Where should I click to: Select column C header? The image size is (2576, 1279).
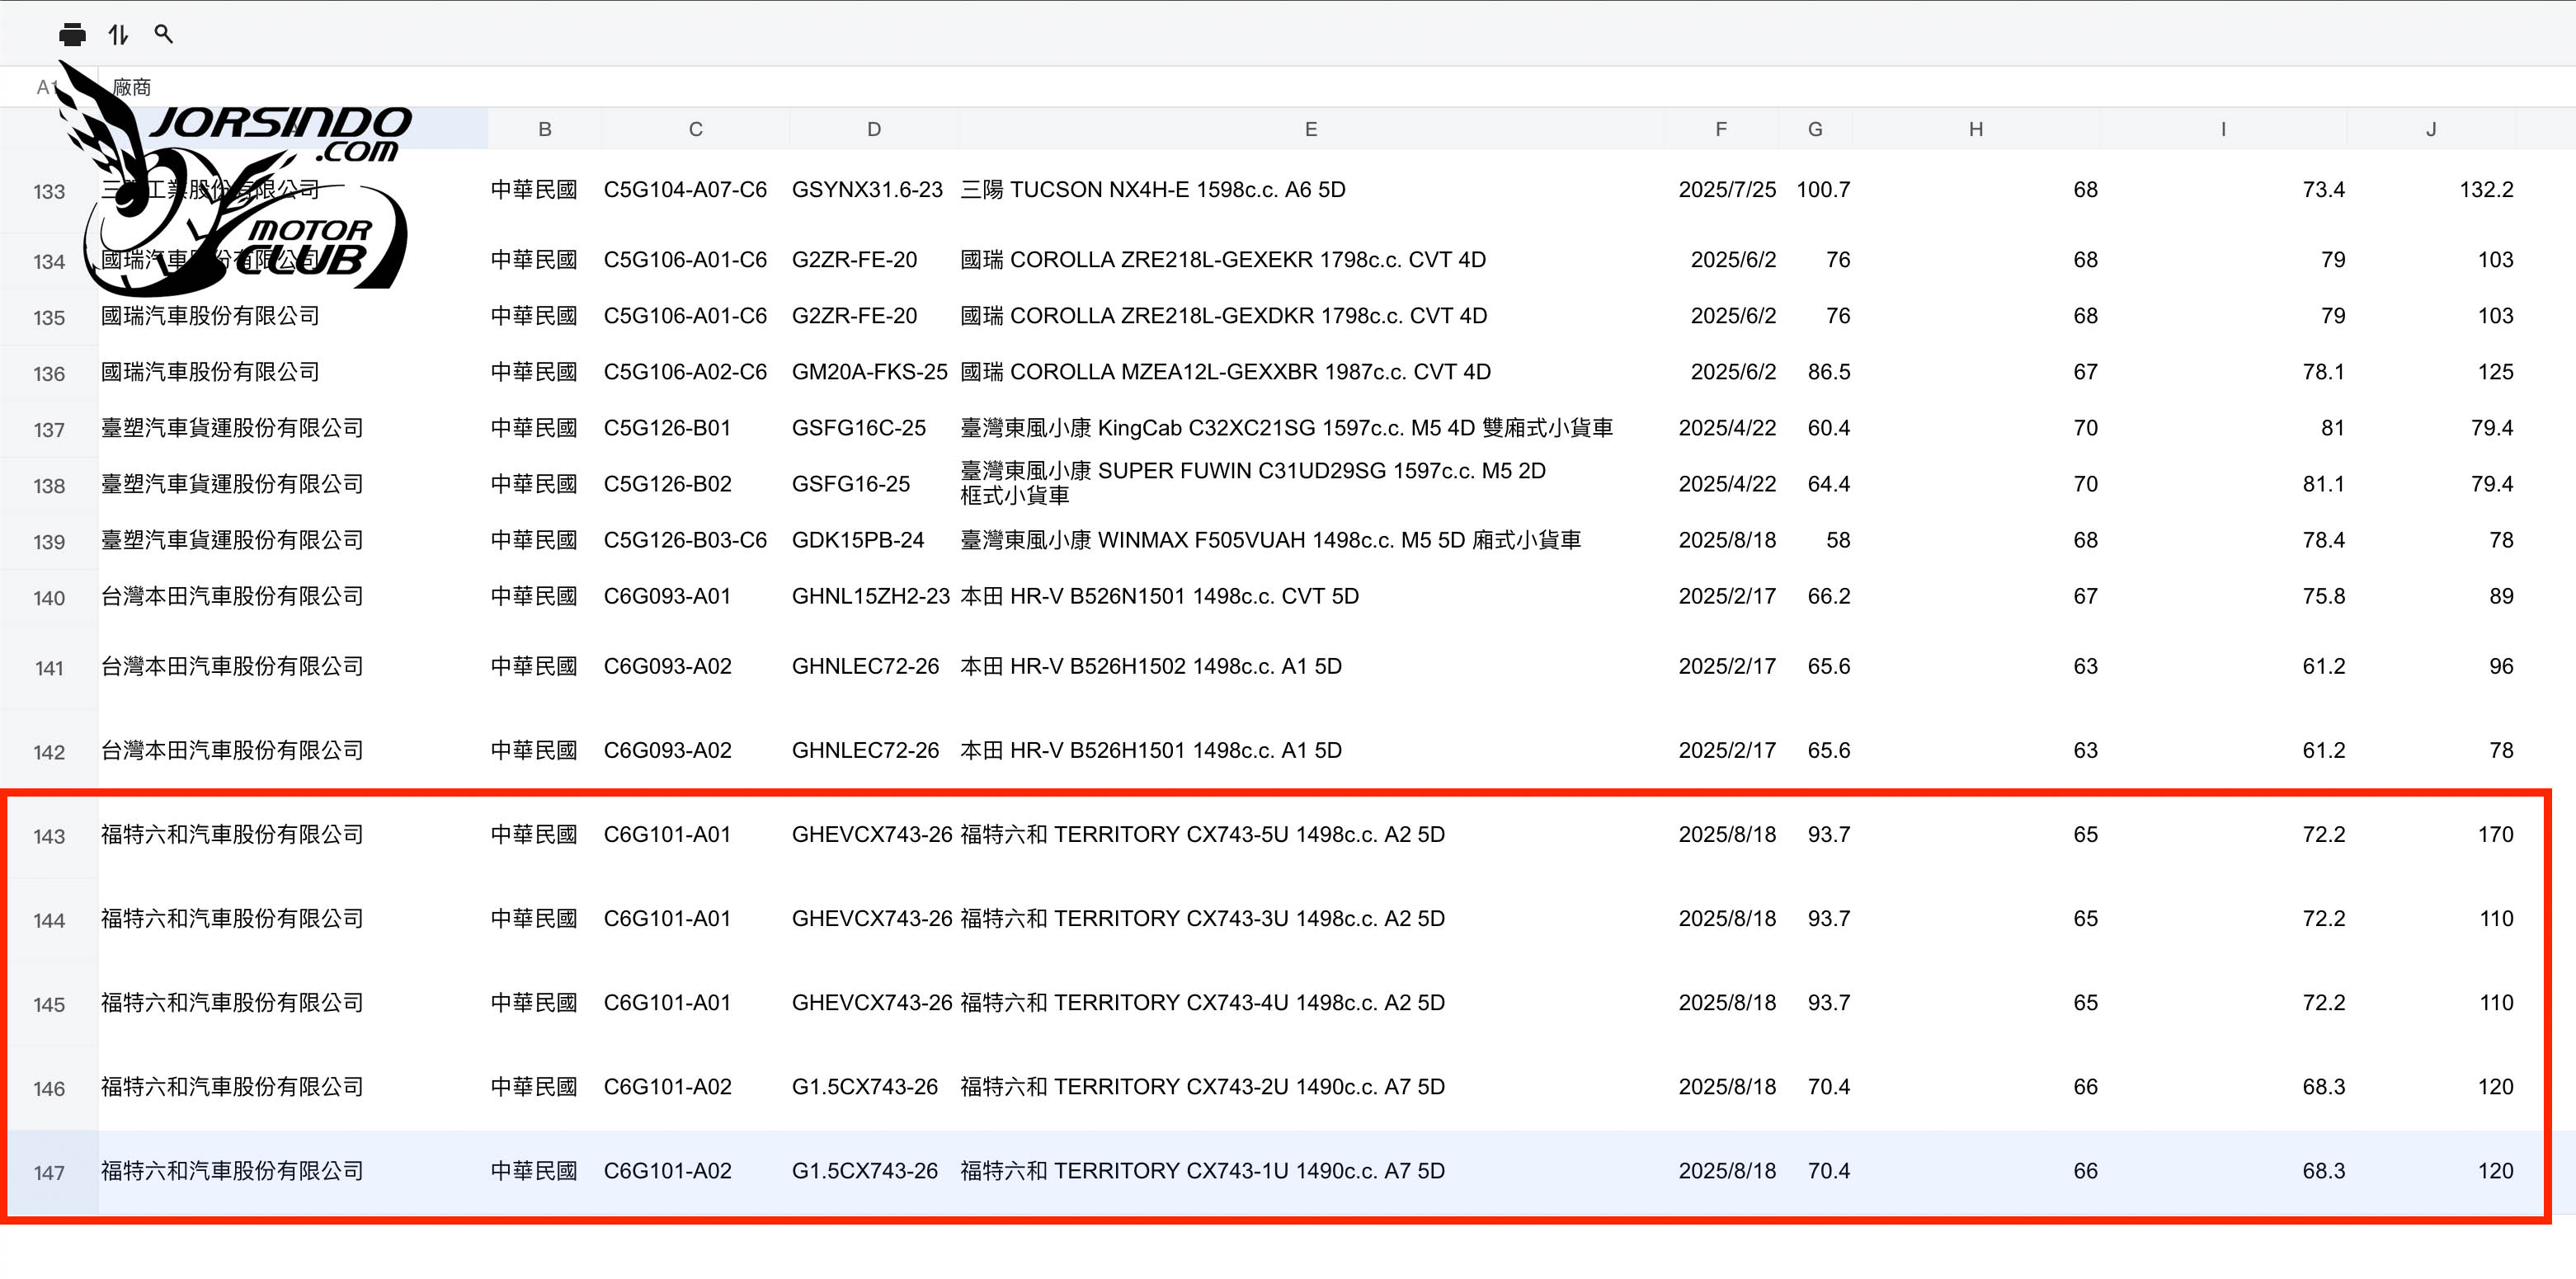(x=696, y=129)
